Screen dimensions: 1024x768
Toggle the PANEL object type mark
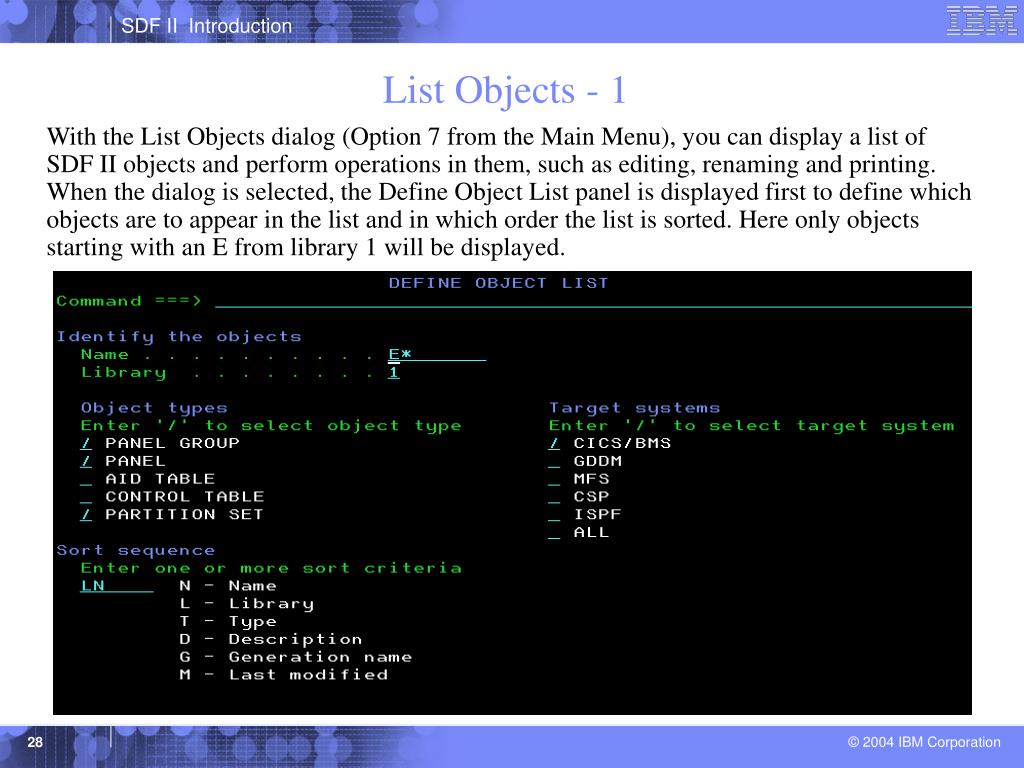[86, 461]
